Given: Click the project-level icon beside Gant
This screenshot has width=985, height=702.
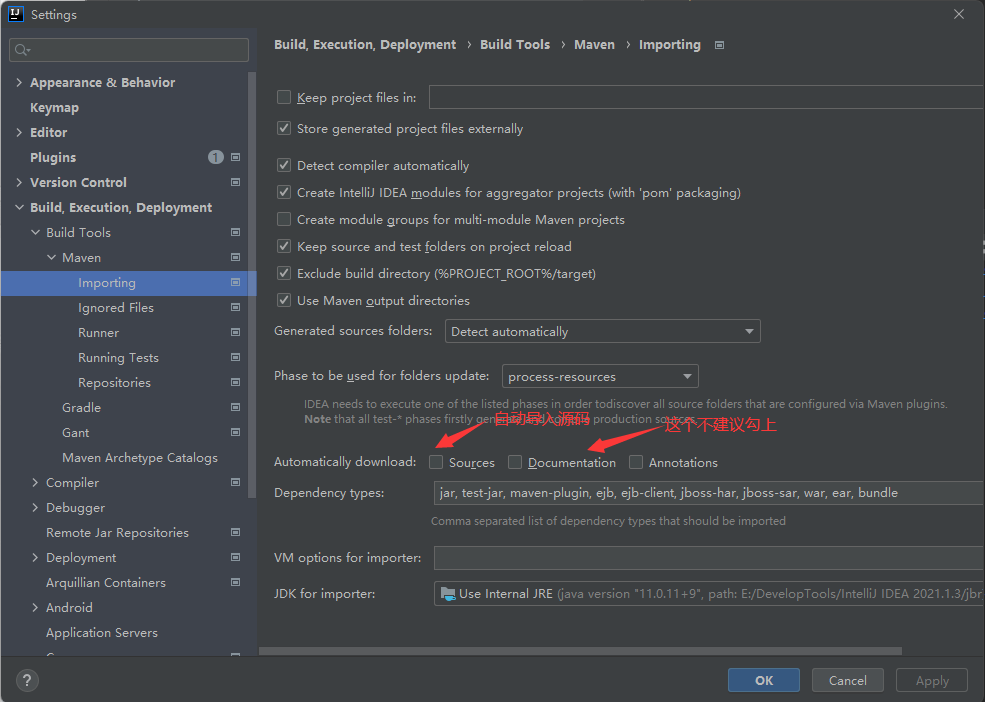Looking at the screenshot, I should click(236, 432).
